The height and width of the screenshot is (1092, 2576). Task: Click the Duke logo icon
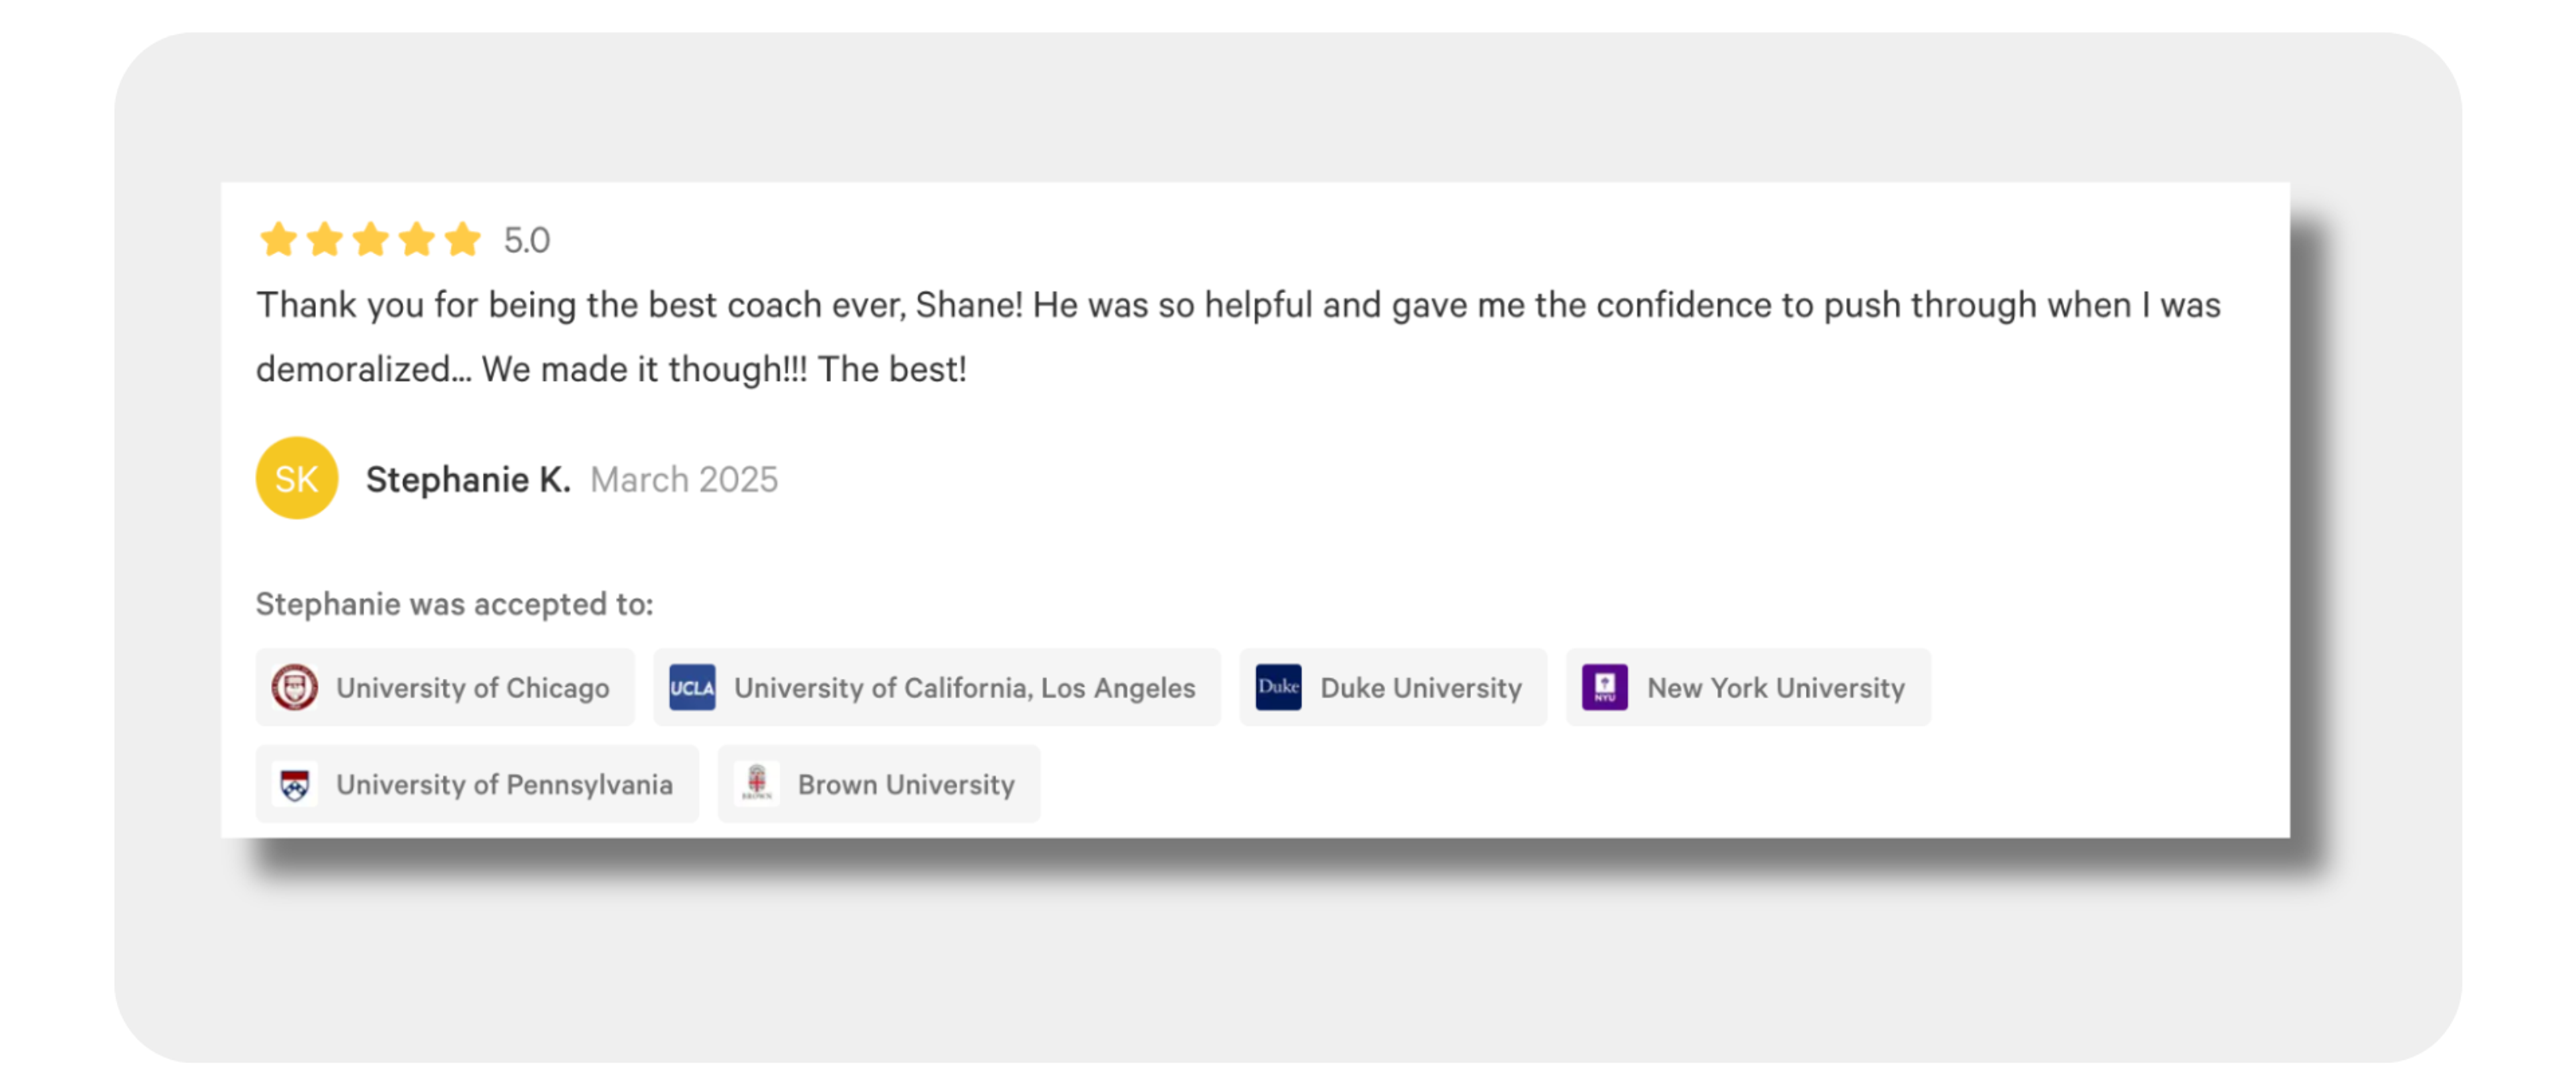click(x=1278, y=687)
